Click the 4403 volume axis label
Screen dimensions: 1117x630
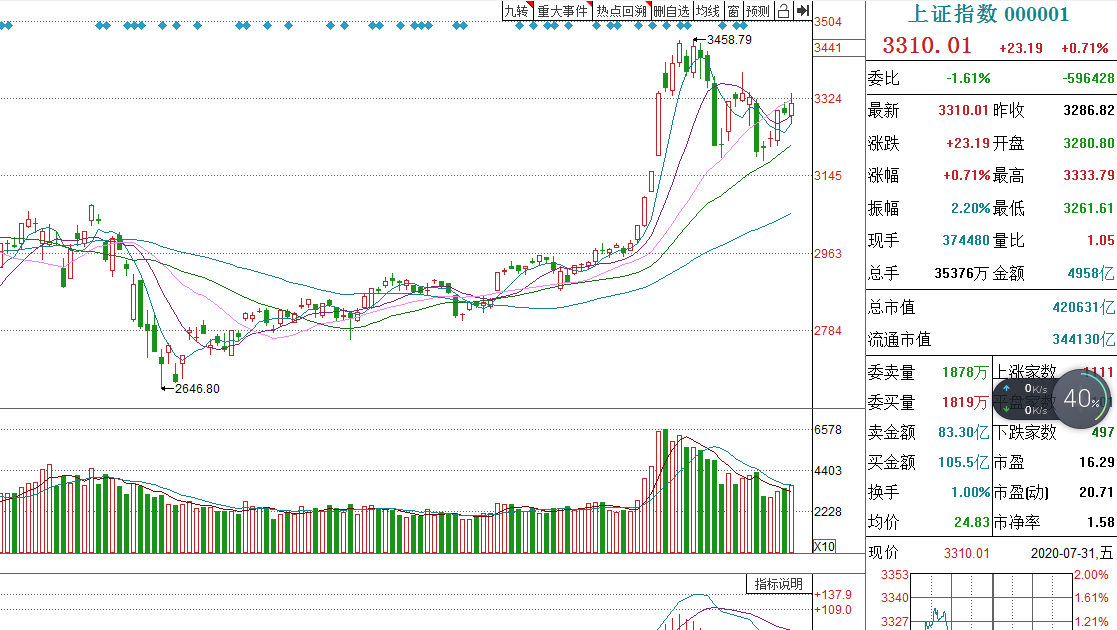[828, 470]
